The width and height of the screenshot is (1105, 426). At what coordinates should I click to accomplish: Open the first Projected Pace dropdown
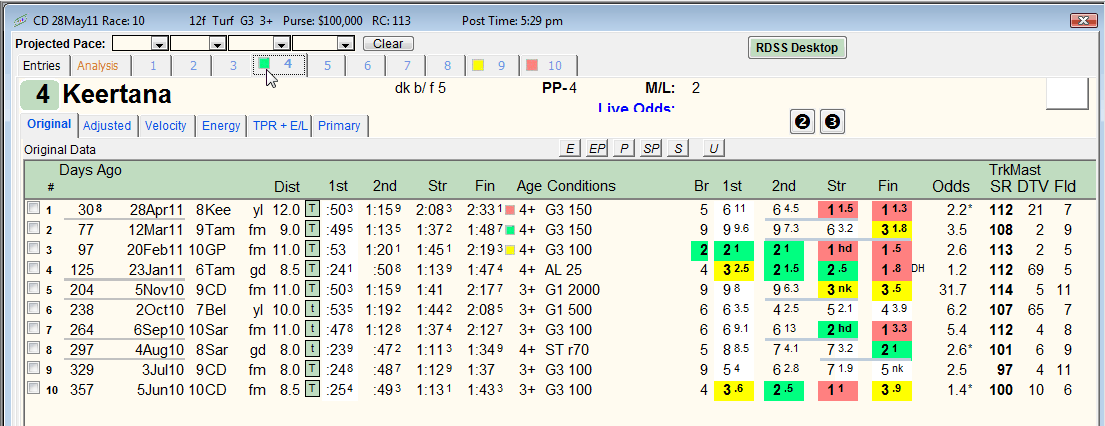point(160,44)
